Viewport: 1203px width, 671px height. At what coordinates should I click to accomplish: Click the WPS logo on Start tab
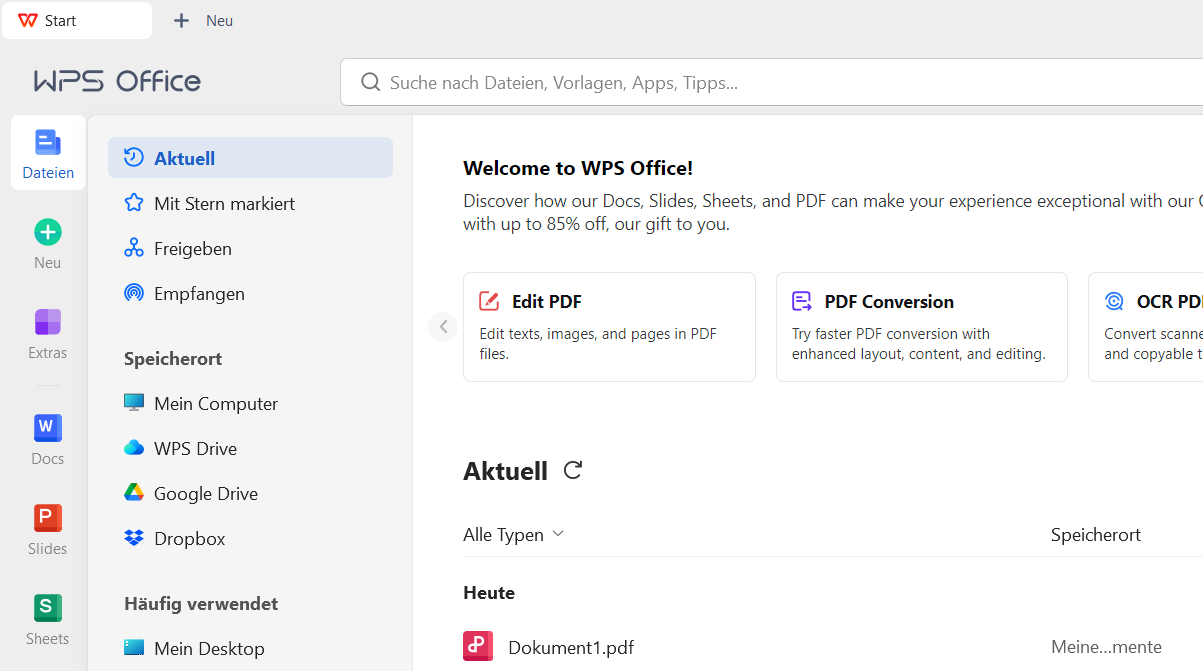coord(27,21)
